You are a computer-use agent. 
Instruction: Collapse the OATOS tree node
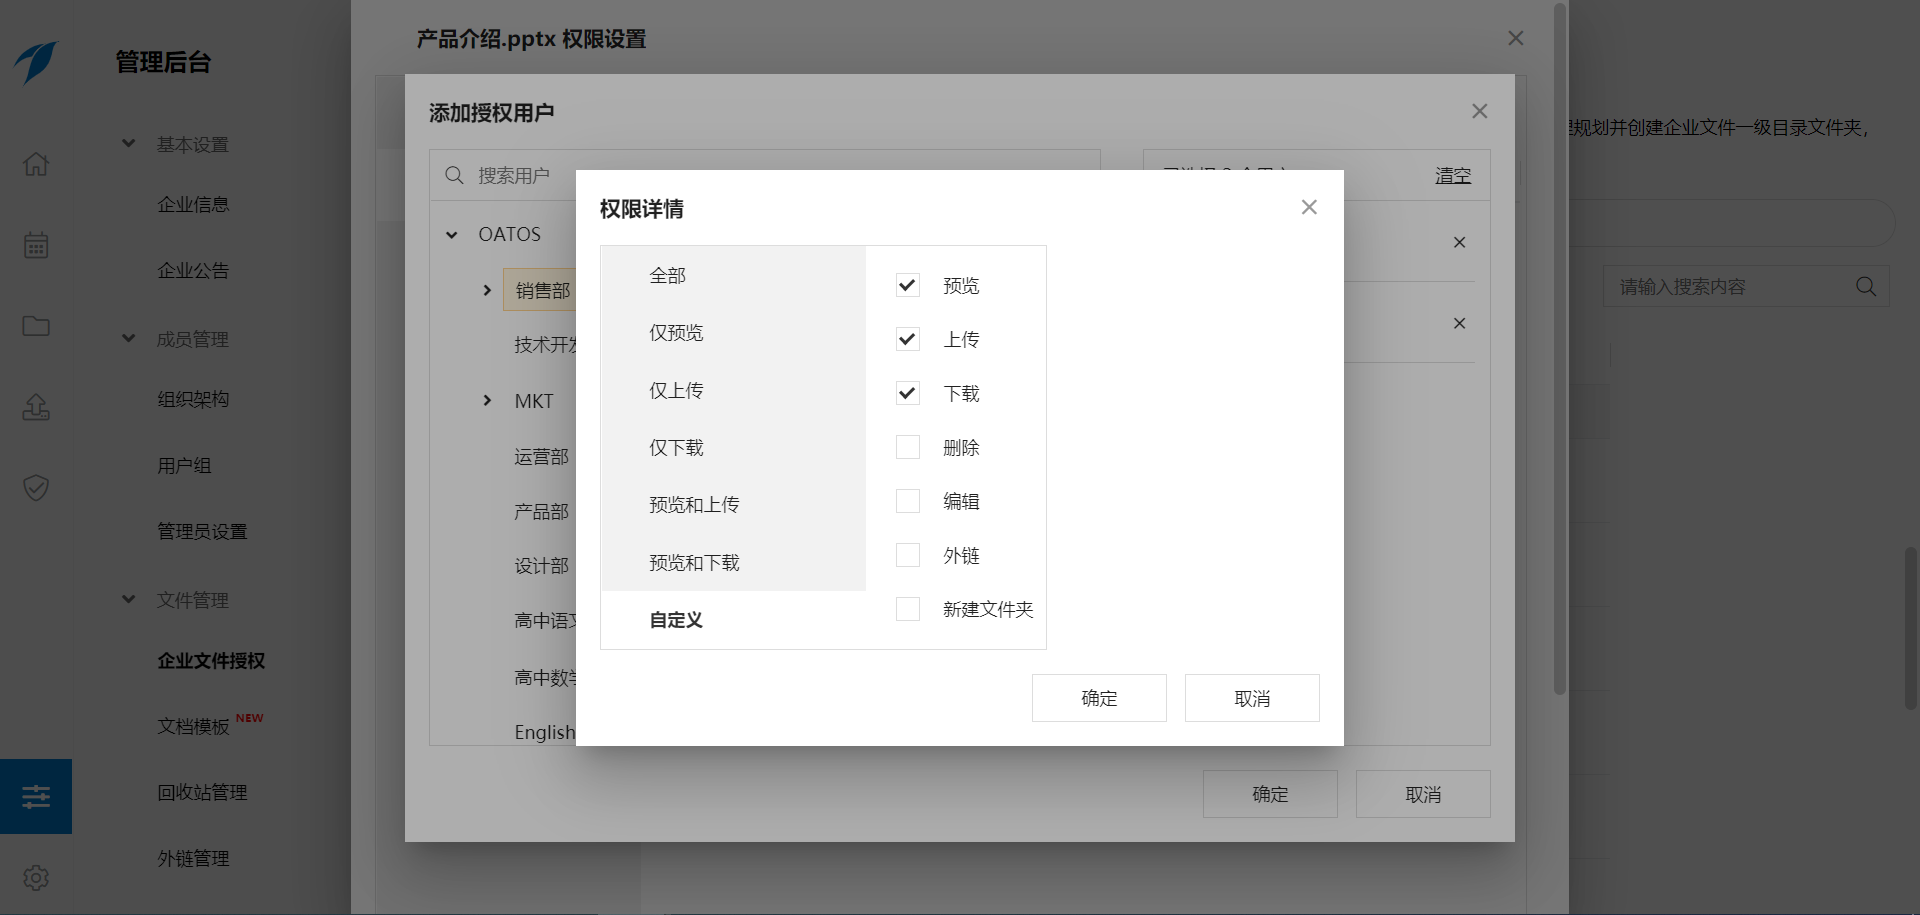(x=452, y=235)
